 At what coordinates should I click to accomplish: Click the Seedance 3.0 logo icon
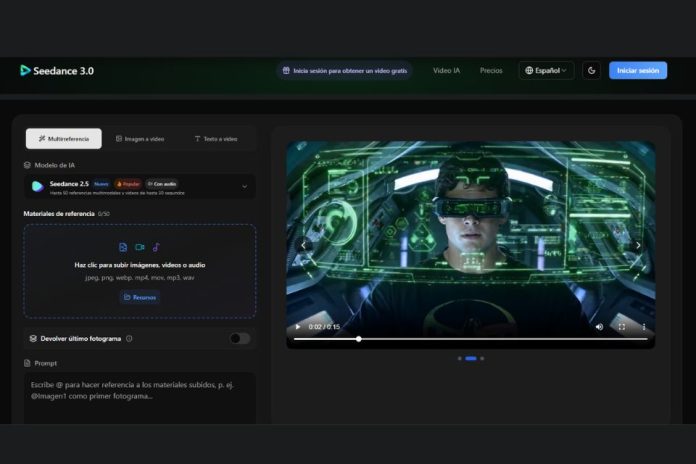pos(25,71)
